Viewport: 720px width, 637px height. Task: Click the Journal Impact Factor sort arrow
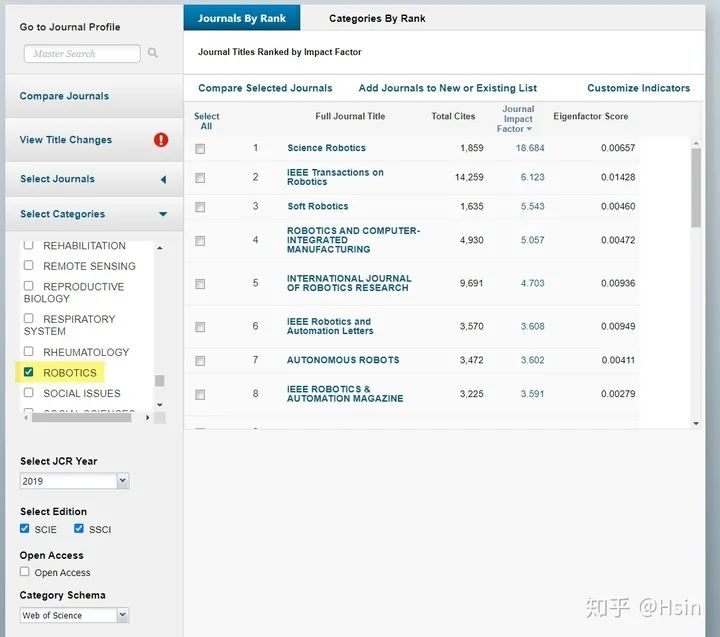(x=529, y=129)
